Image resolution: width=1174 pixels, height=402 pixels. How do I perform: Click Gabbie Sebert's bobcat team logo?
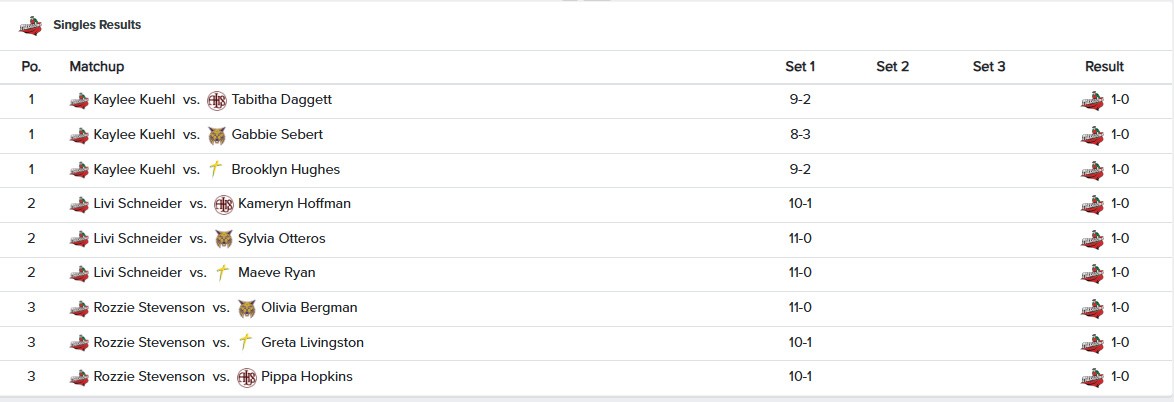pos(217,135)
